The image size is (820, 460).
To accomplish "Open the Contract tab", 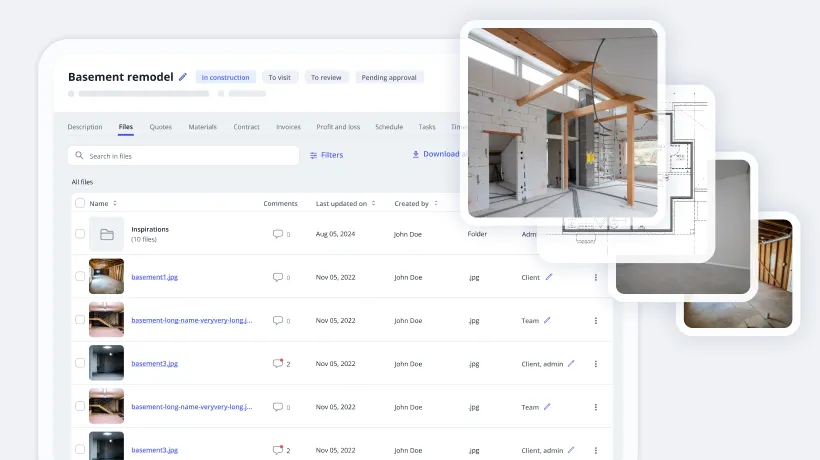I will point(246,127).
